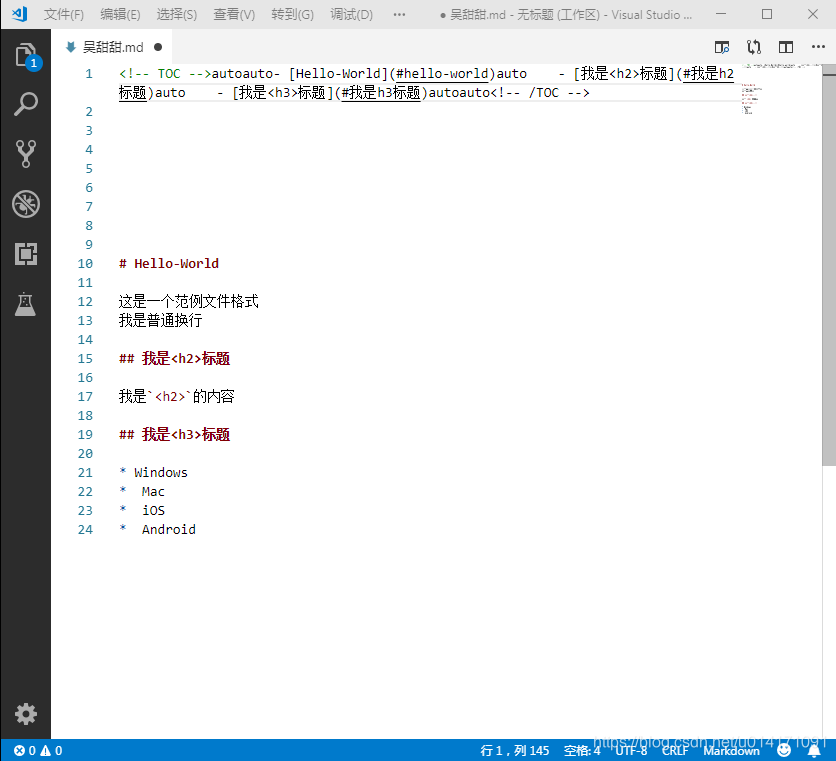Open the Source Control view
The height and width of the screenshot is (761, 836).
click(x=26, y=154)
